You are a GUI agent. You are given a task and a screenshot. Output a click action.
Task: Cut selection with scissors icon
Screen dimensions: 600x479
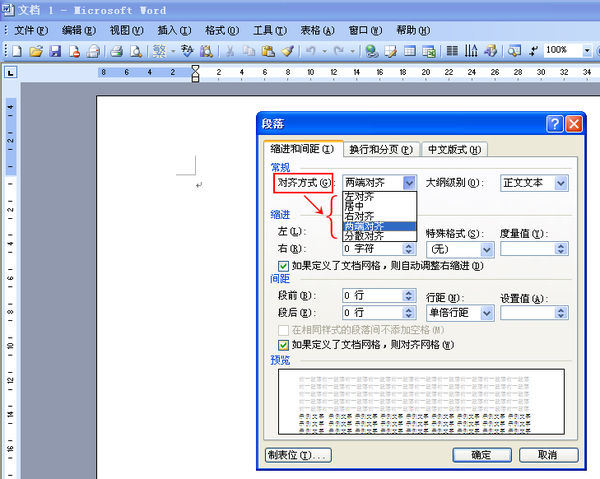coord(230,51)
